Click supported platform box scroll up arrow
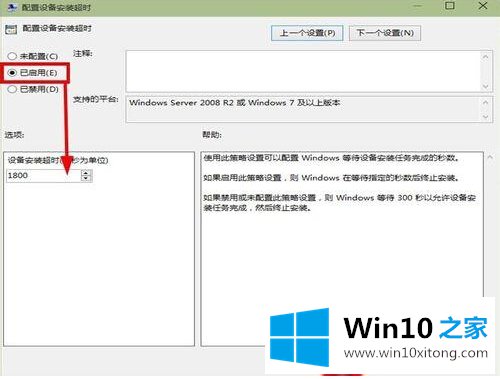Viewport: 500px width, 379px height. pos(486,102)
